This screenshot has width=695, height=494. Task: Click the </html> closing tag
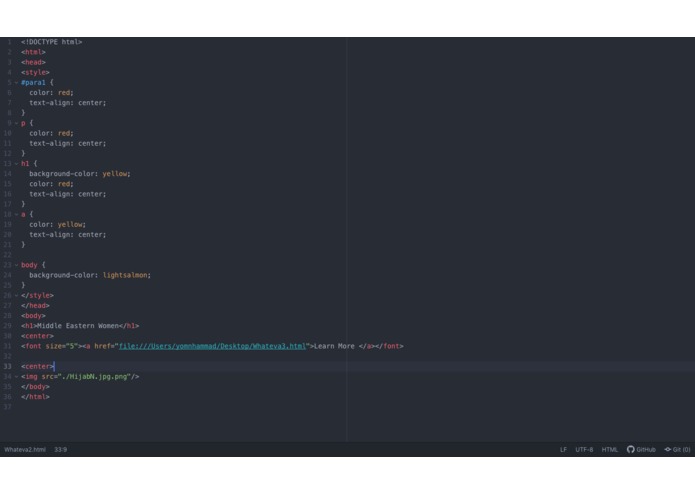click(x=35, y=397)
